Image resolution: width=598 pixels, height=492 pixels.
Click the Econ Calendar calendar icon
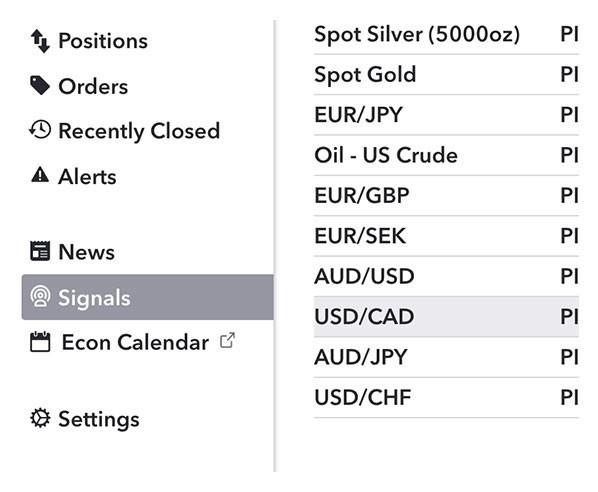pyautogui.click(x=40, y=341)
